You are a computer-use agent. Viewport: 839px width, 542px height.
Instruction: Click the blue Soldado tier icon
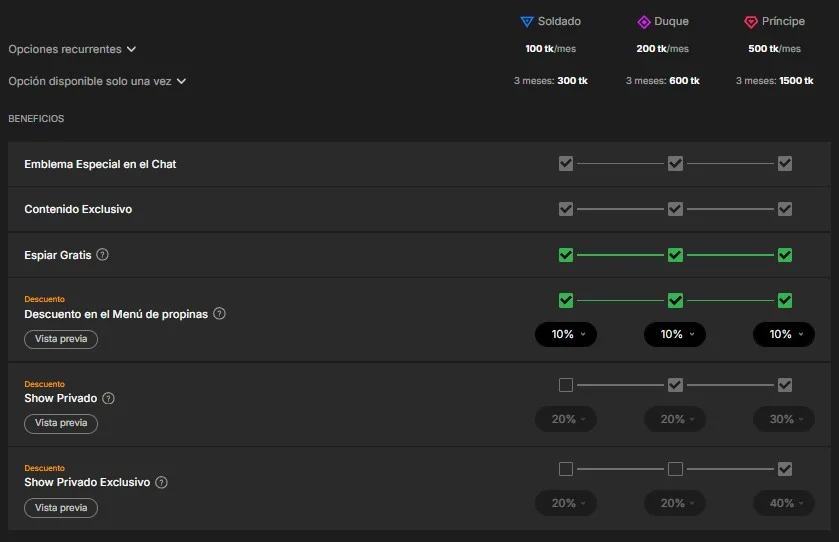coord(527,22)
